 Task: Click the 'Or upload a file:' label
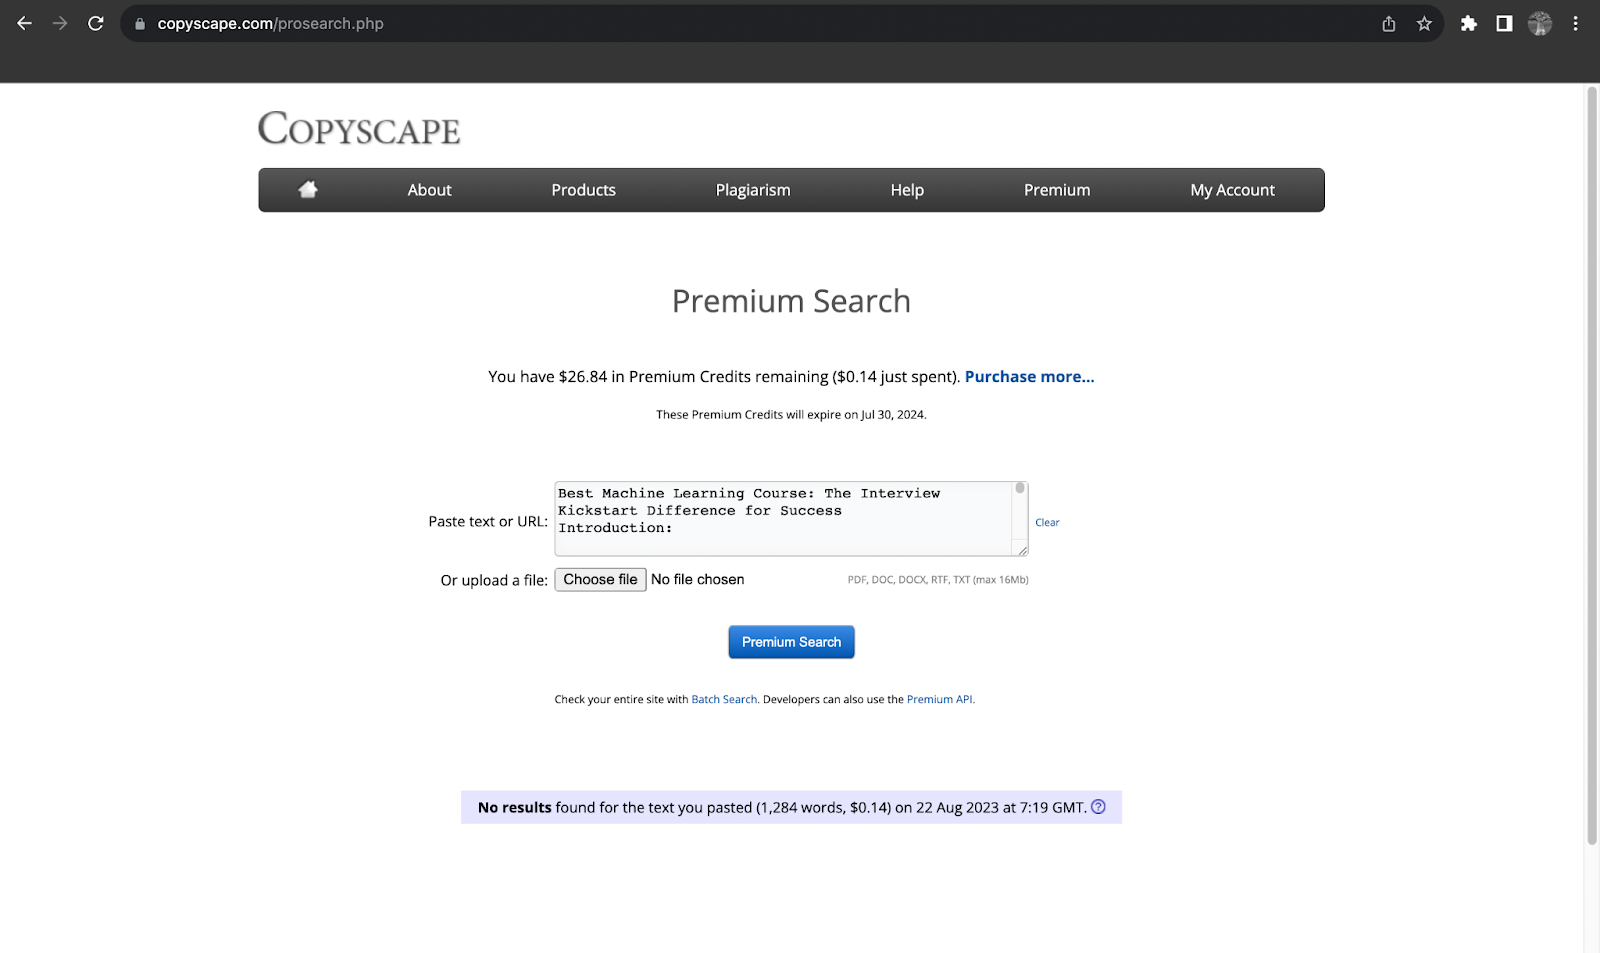(494, 581)
